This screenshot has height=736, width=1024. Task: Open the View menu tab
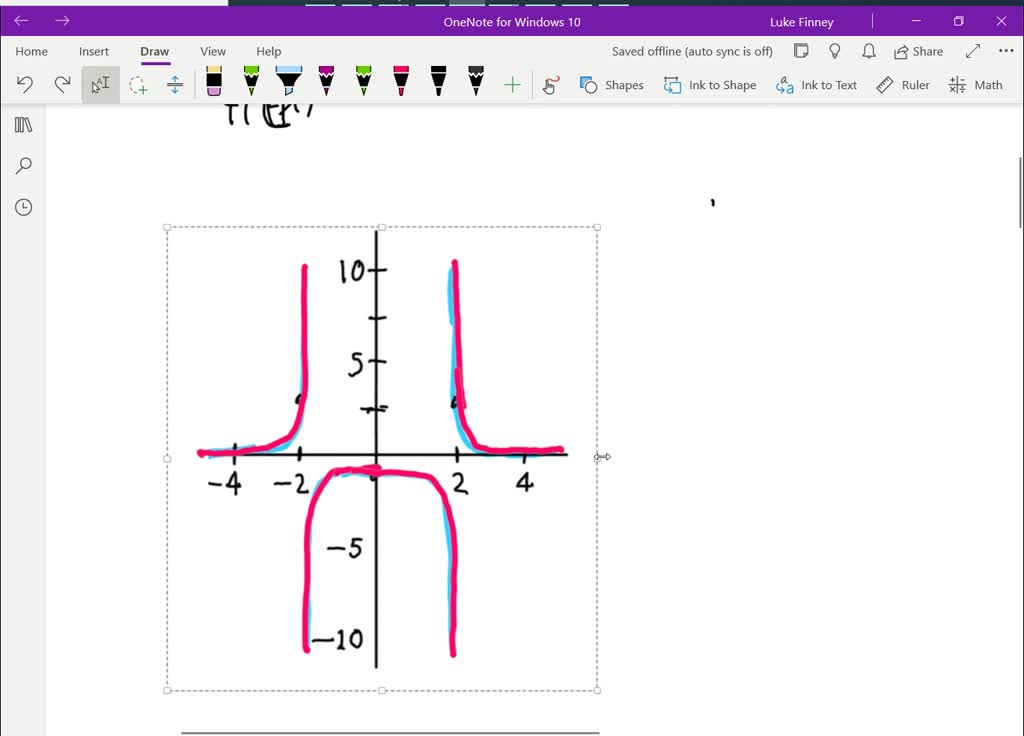(213, 51)
